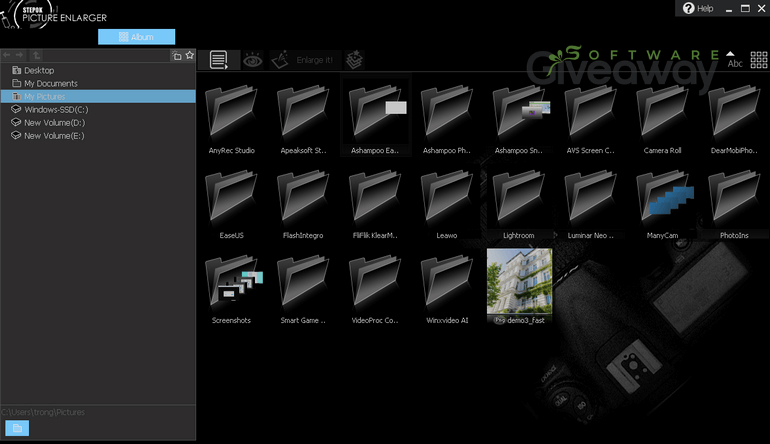Open the Camera Roll folder
This screenshot has width=770, height=444.
662,119
